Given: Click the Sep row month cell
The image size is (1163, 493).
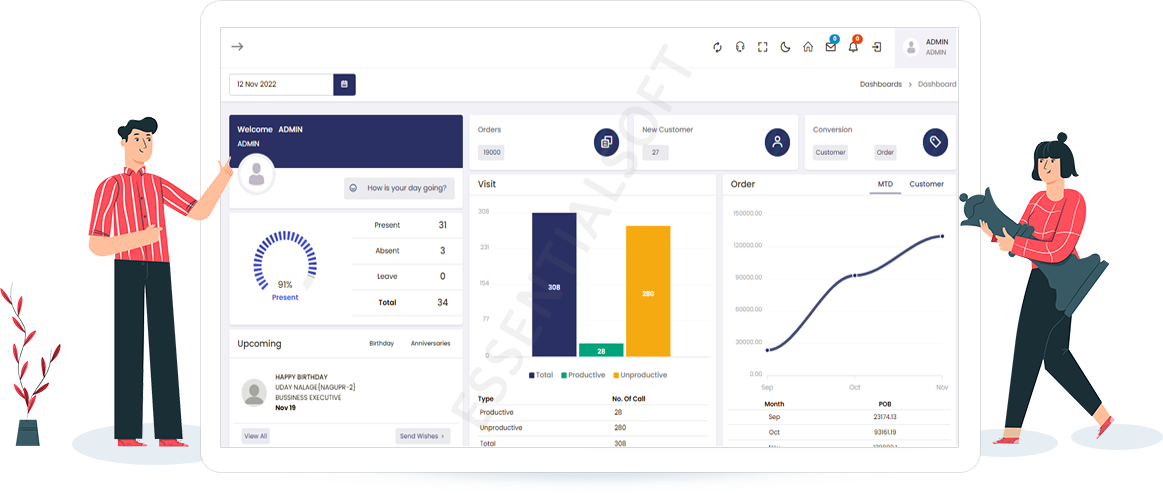Looking at the screenshot, I should 774,417.
